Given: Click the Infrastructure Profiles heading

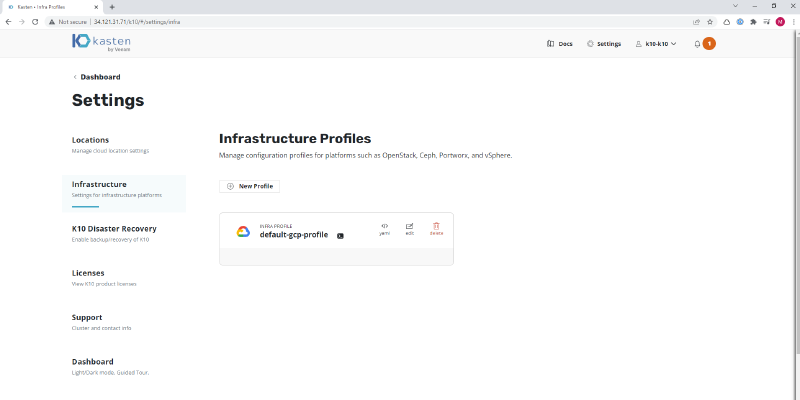Looking at the screenshot, I should [295, 139].
